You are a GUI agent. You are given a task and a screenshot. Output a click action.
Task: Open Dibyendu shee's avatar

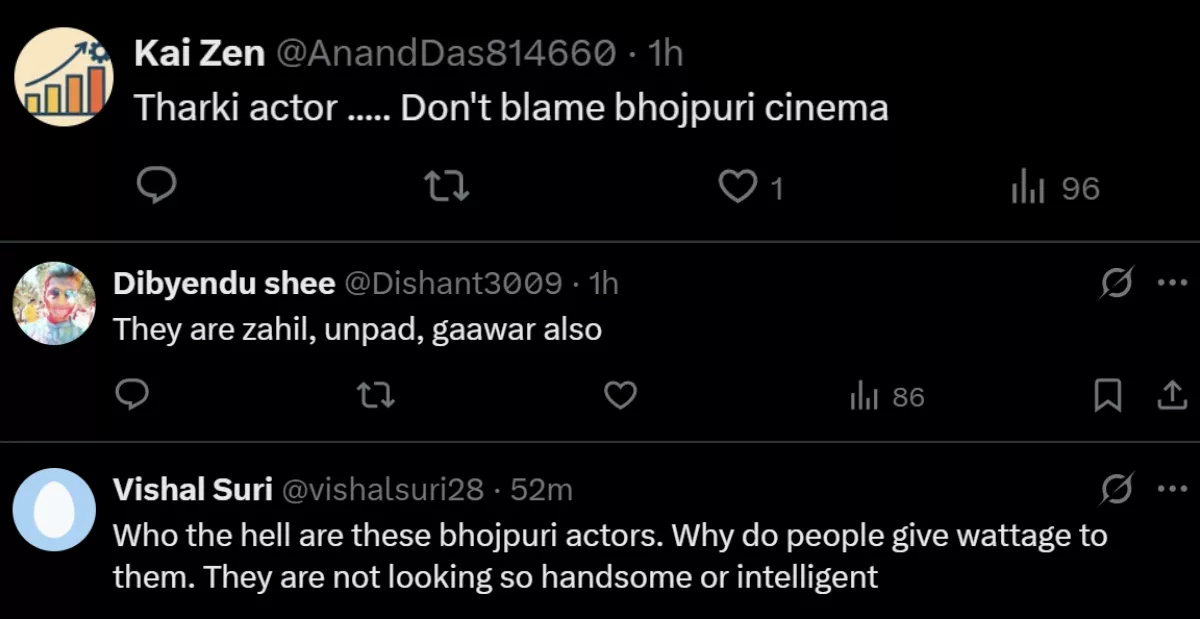point(54,304)
